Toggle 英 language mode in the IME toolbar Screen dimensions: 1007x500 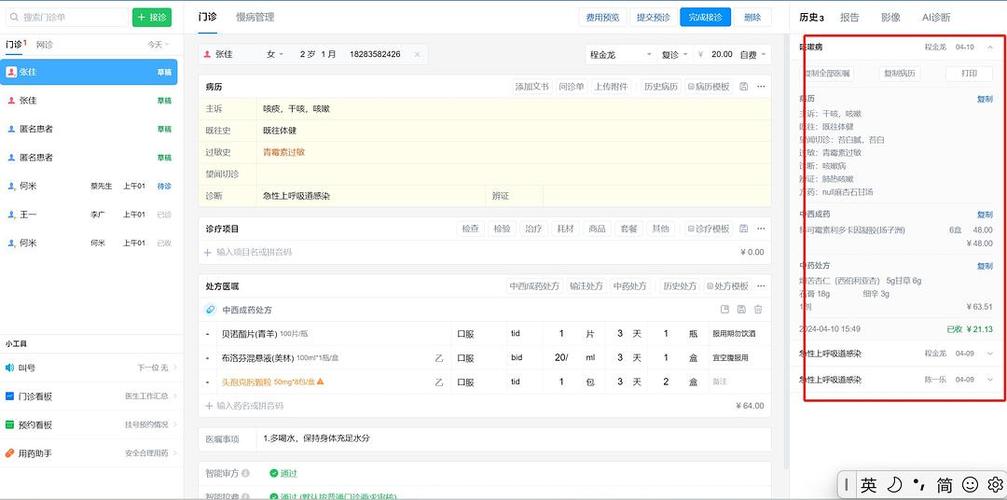coord(868,485)
